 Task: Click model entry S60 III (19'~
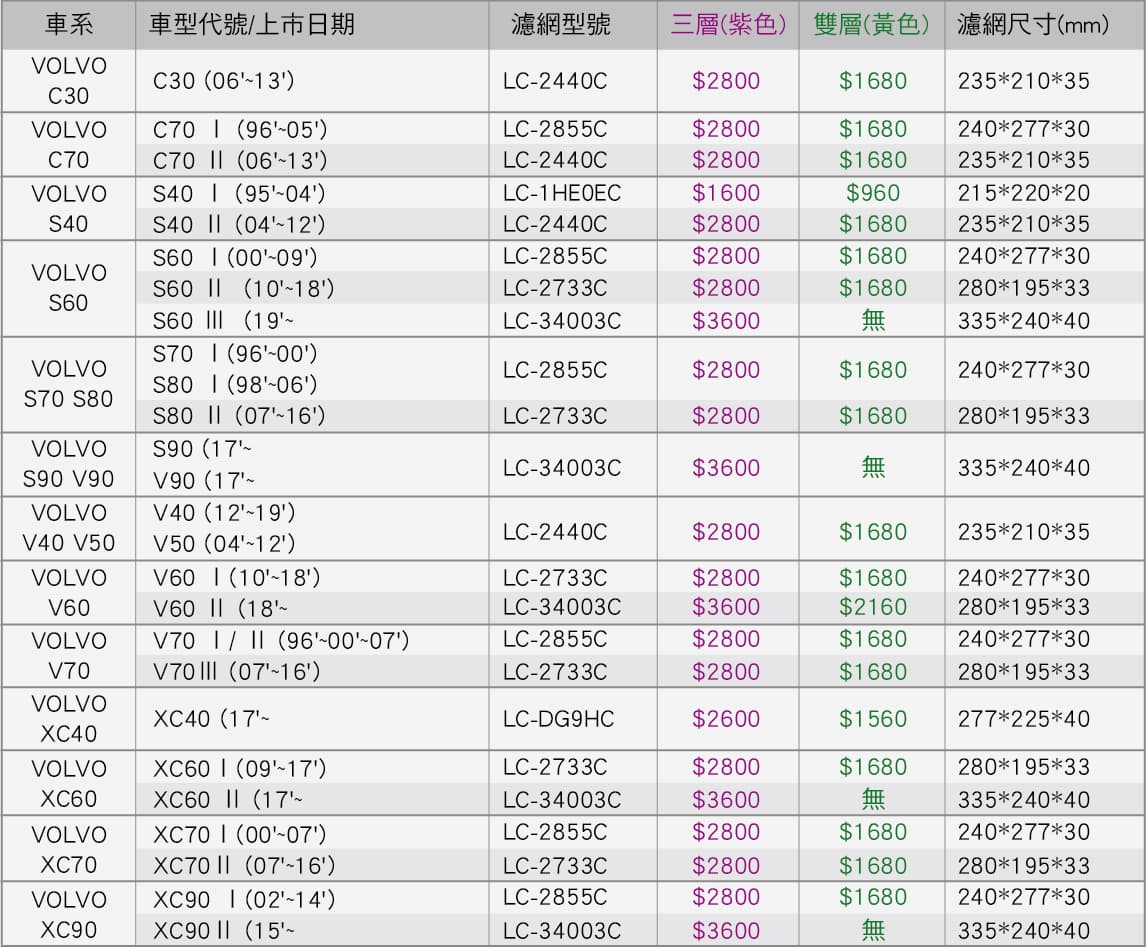click(x=224, y=321)
